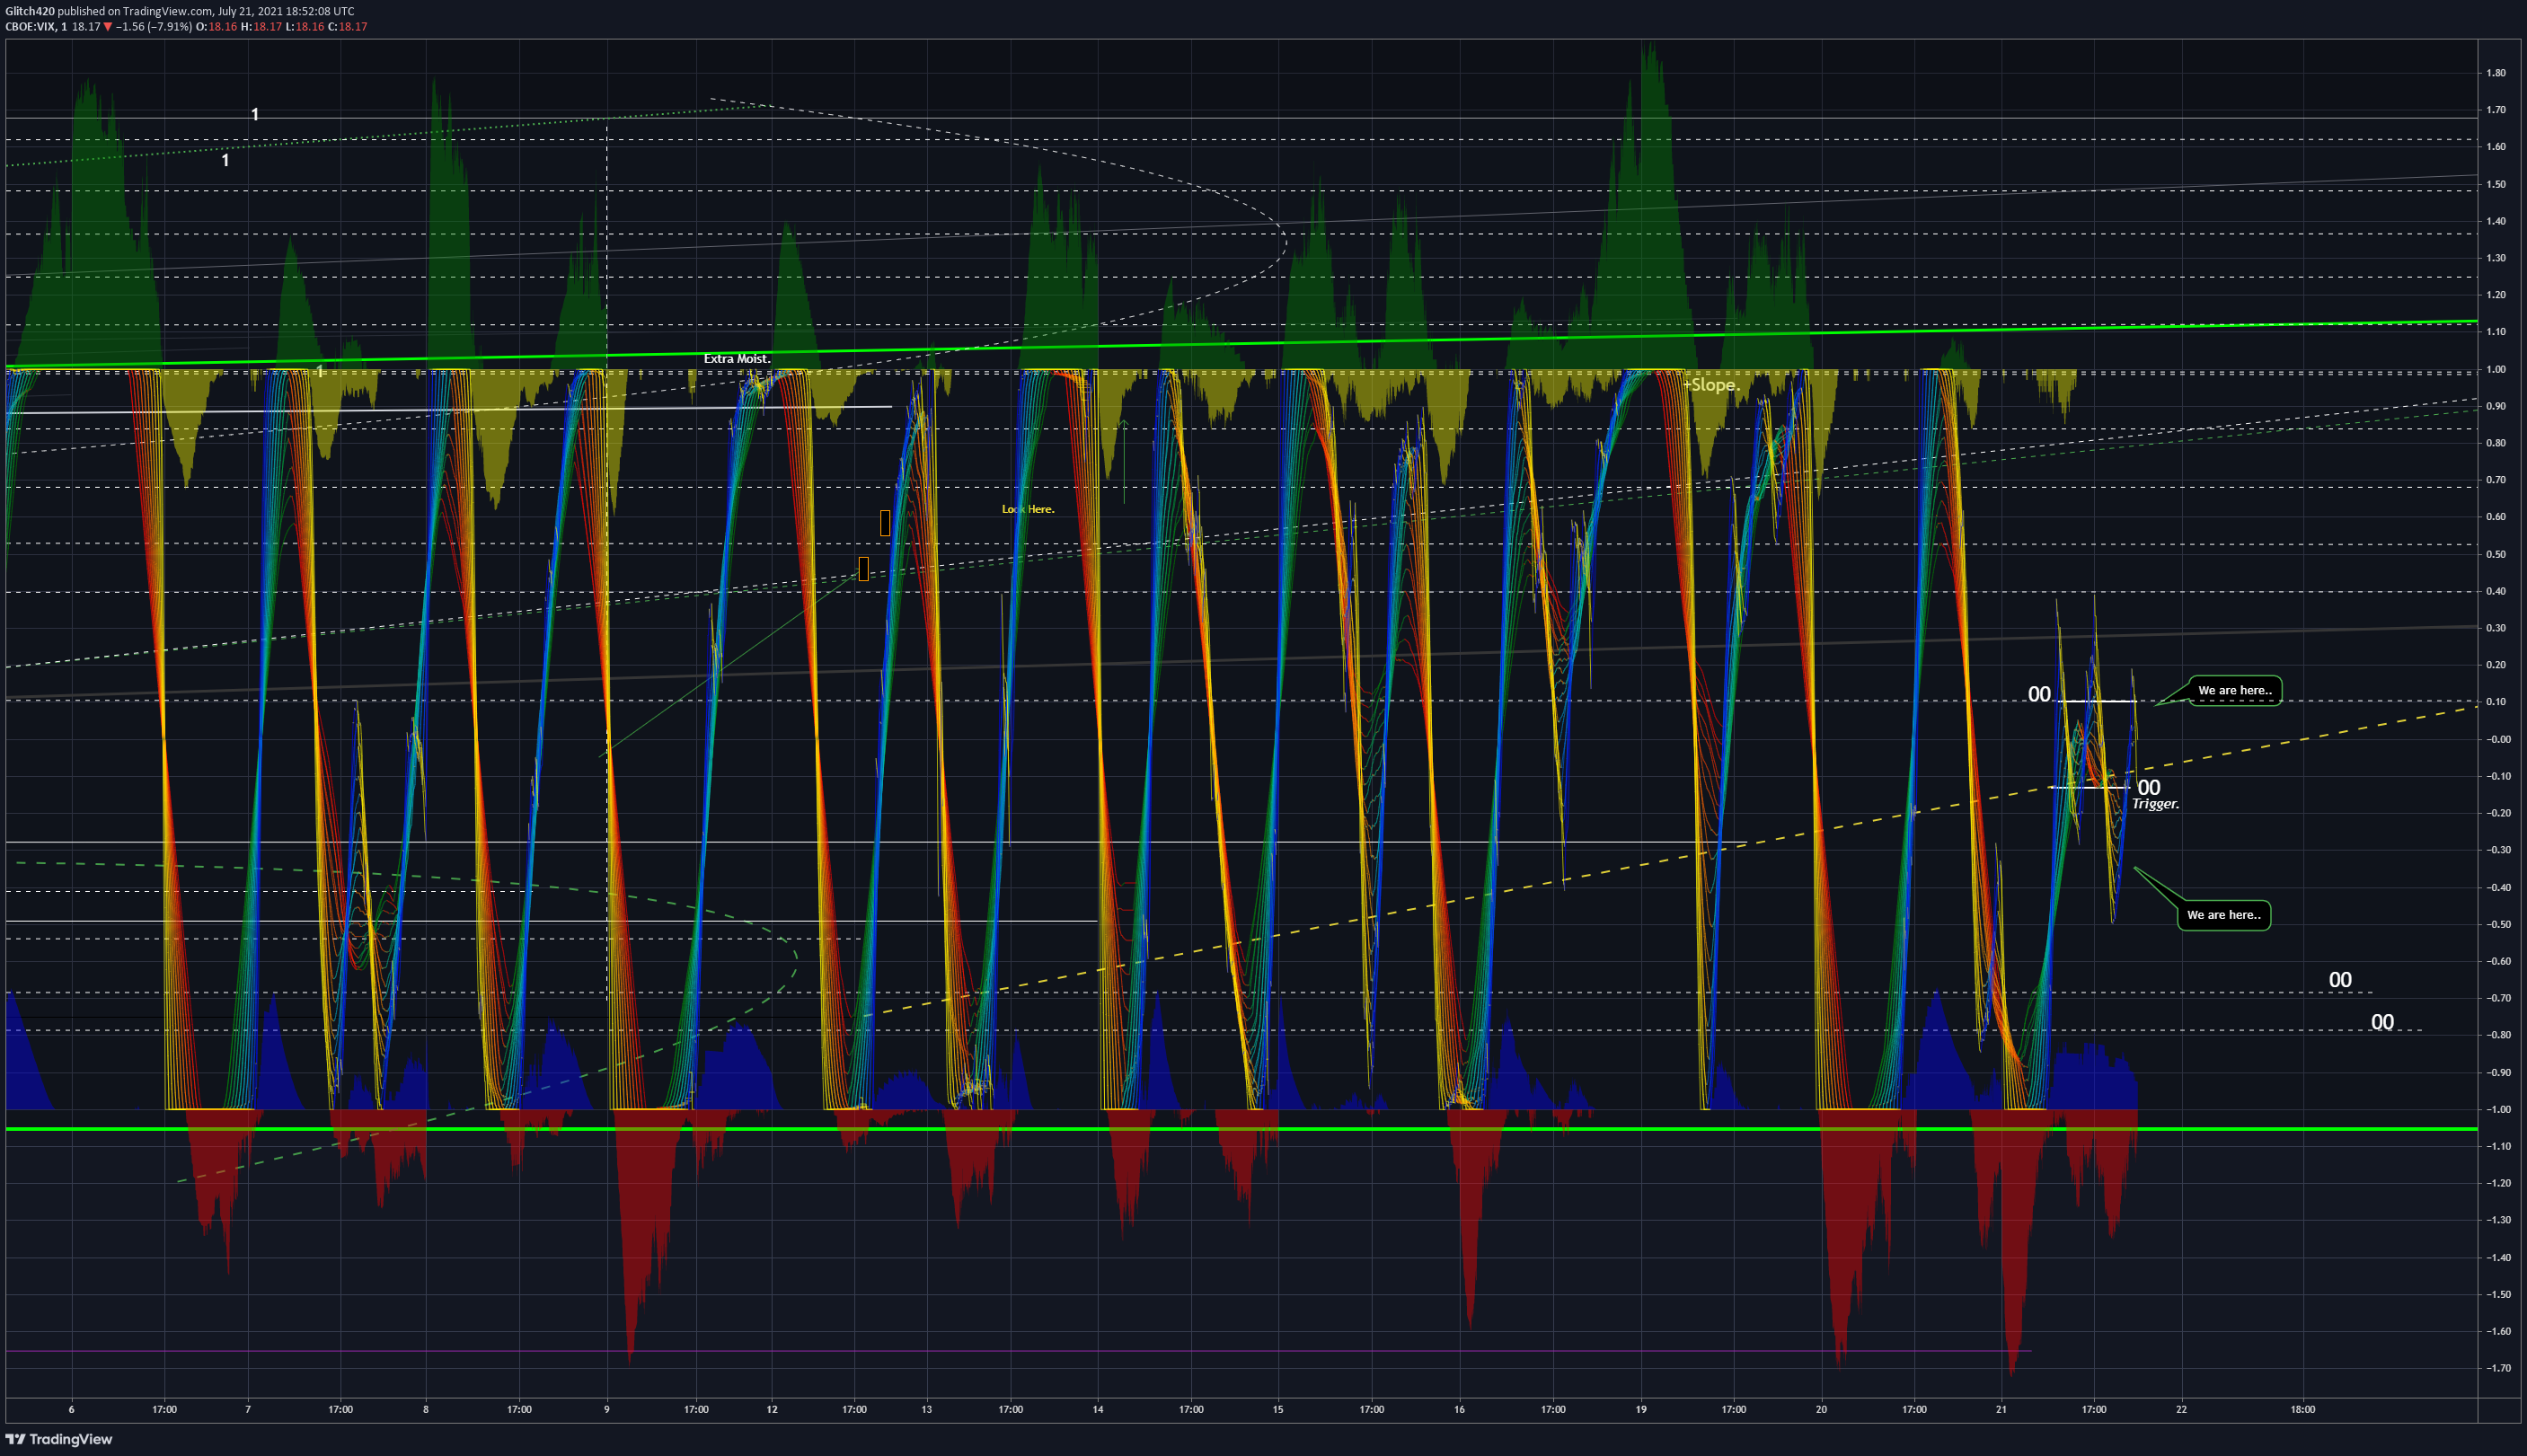The width and height of the screenshot is (2527, 1456).
Task: Select the 'Extra Moist.' annotation
Action: pyautogui.click(x=737, y=359)
